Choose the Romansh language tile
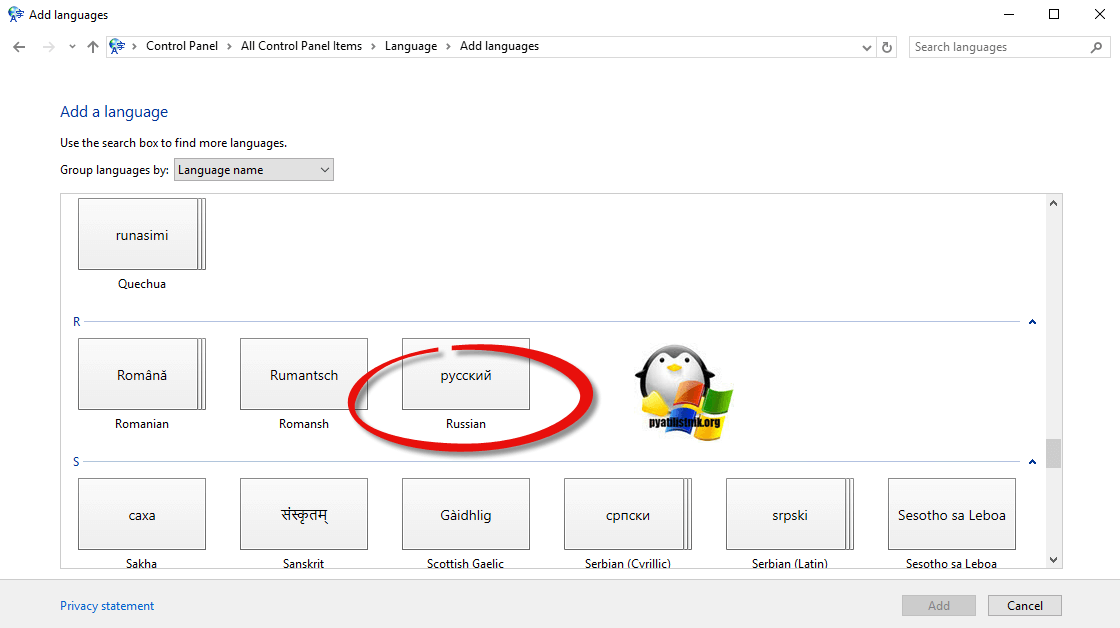Screen dimensions: 1120x628 tap(304, 375)
